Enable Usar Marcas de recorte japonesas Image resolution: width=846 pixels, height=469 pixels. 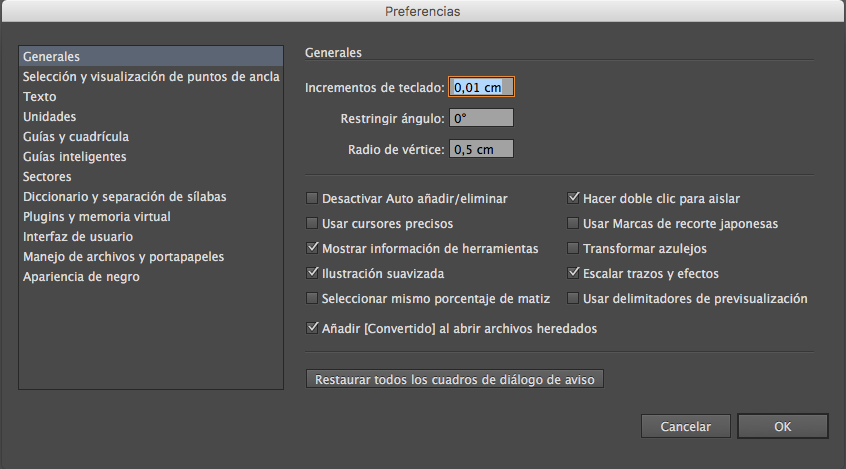[574, 224]
